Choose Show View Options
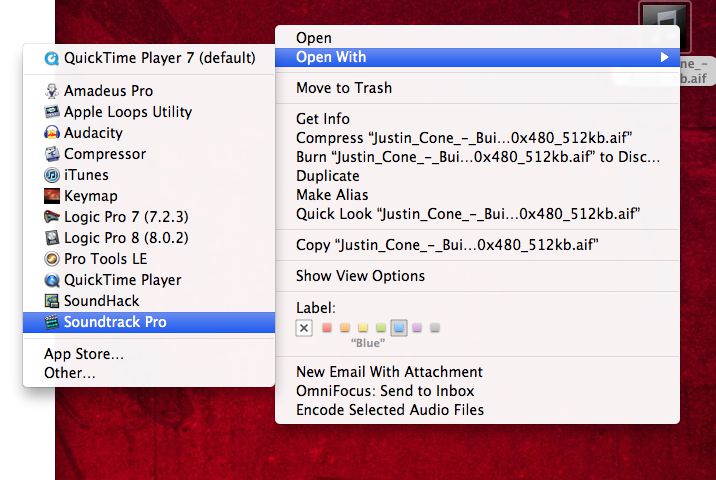 (477, 276)
